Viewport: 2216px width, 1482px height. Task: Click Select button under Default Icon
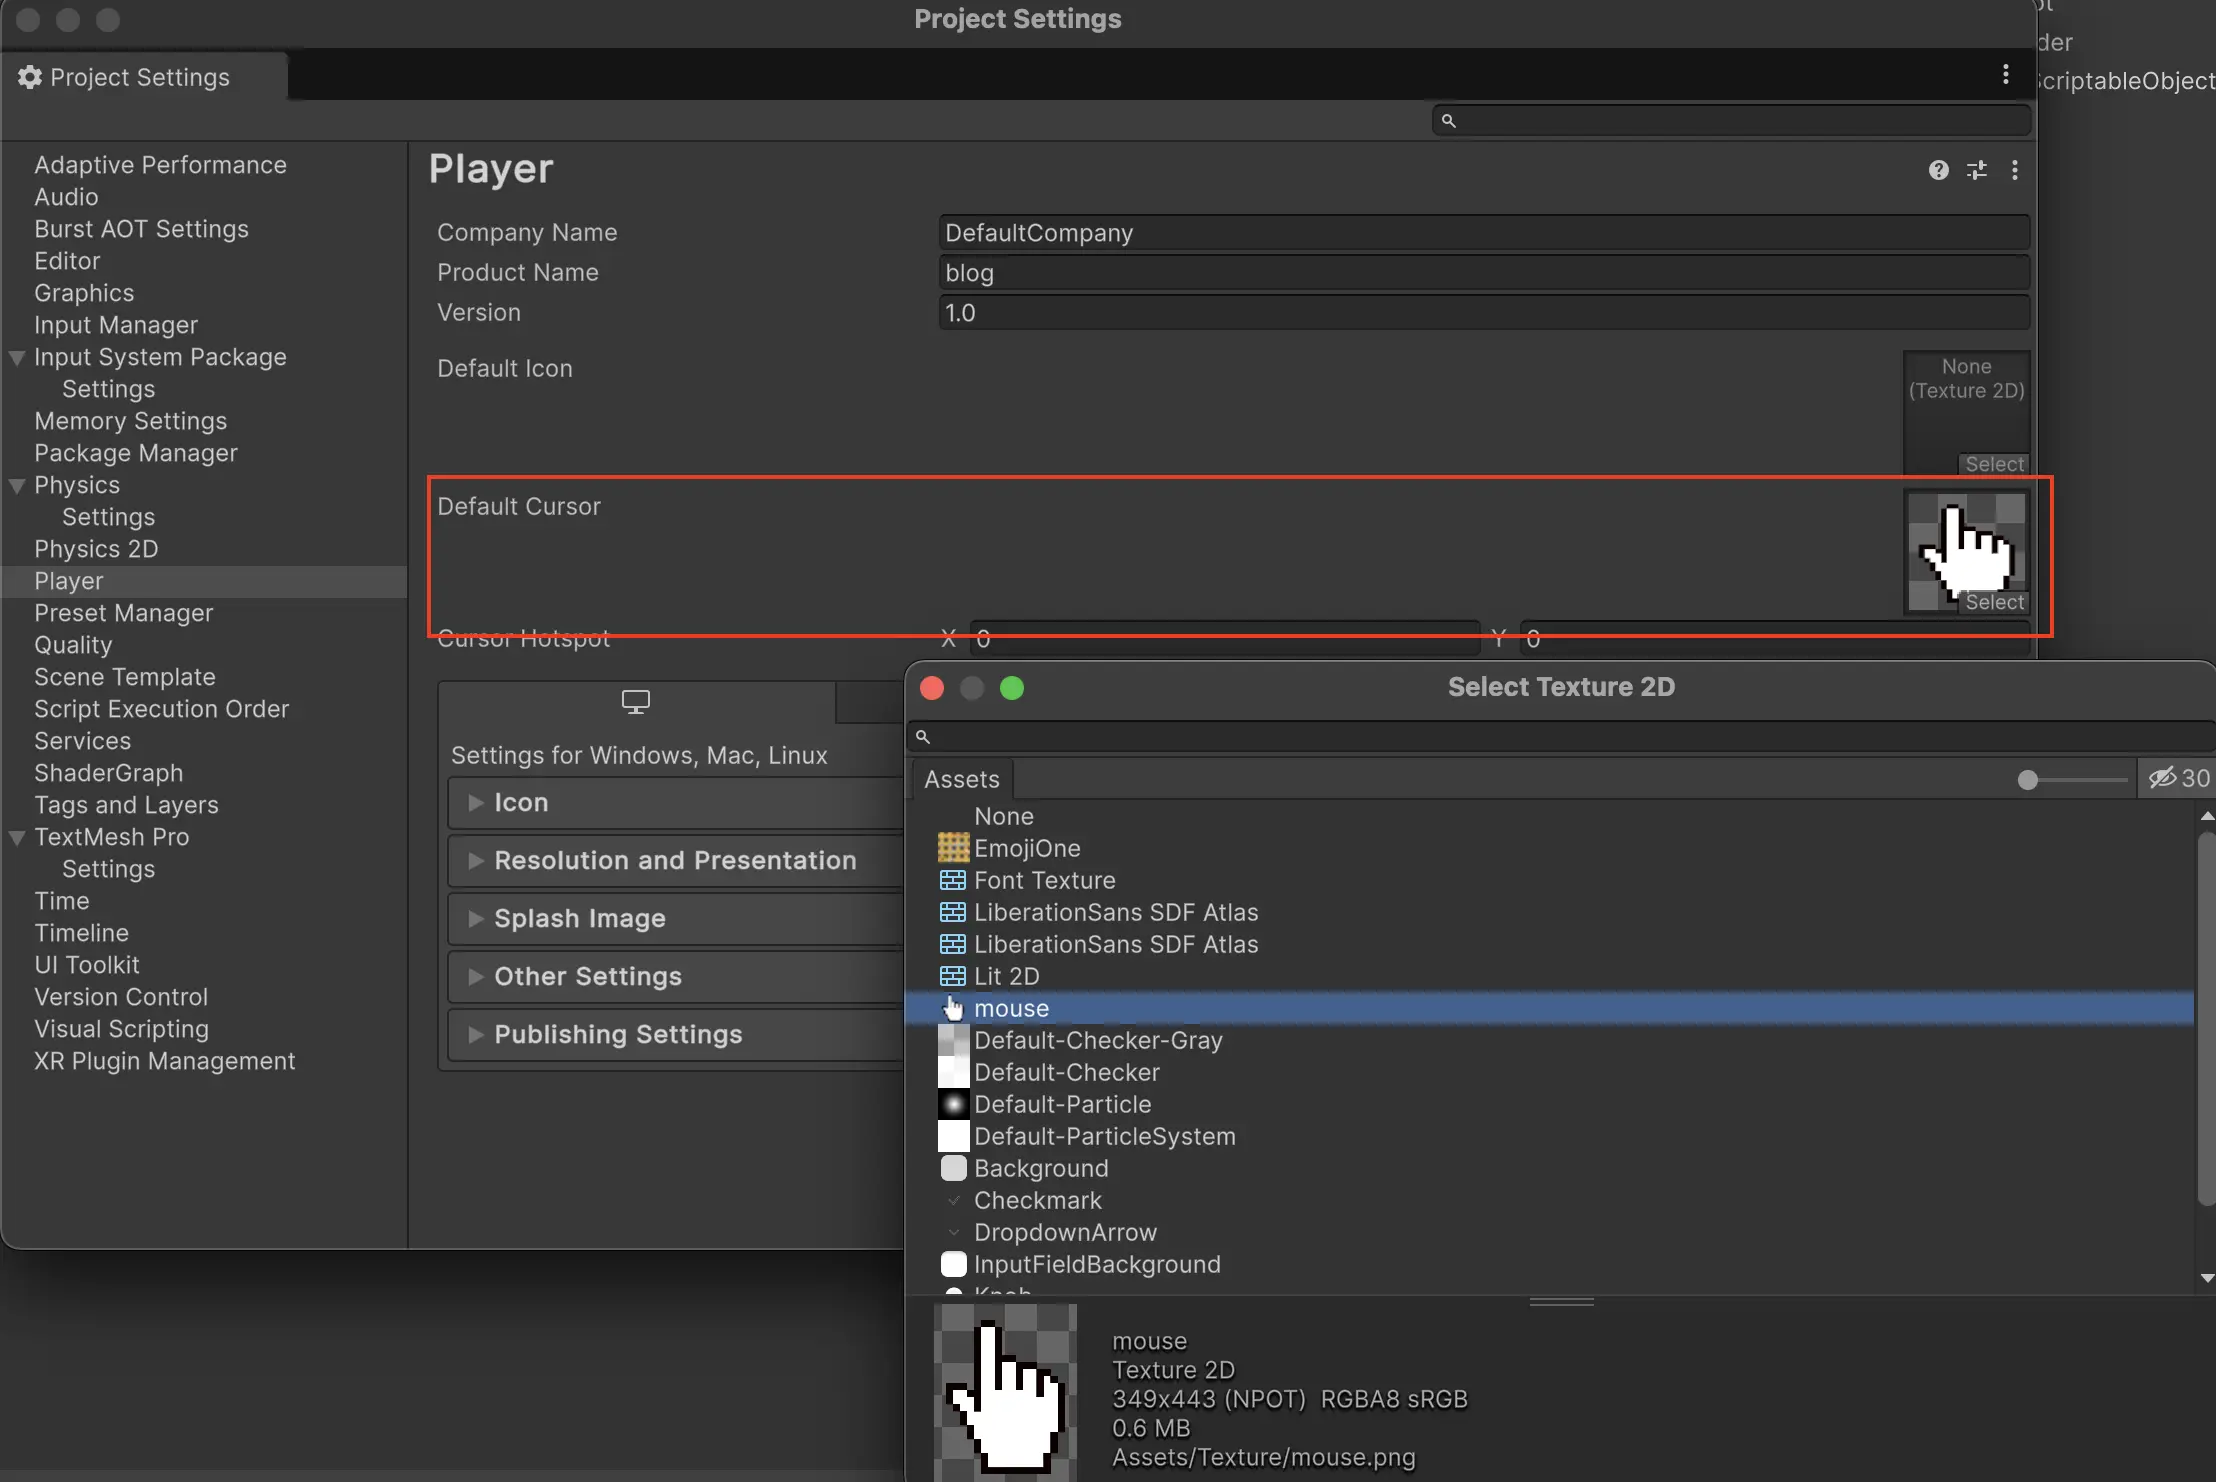coord(1994,464)
